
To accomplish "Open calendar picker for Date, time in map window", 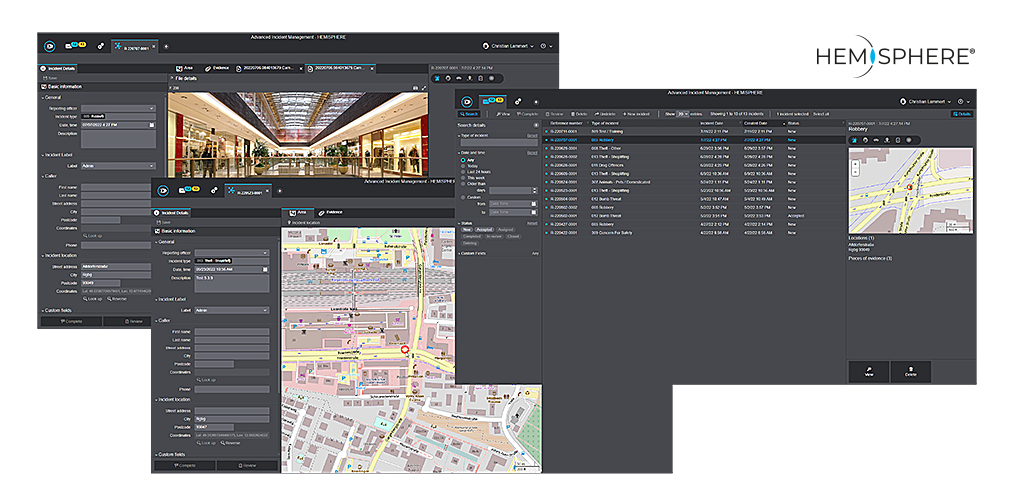I will pyautogui.click(x=265, y=269).
